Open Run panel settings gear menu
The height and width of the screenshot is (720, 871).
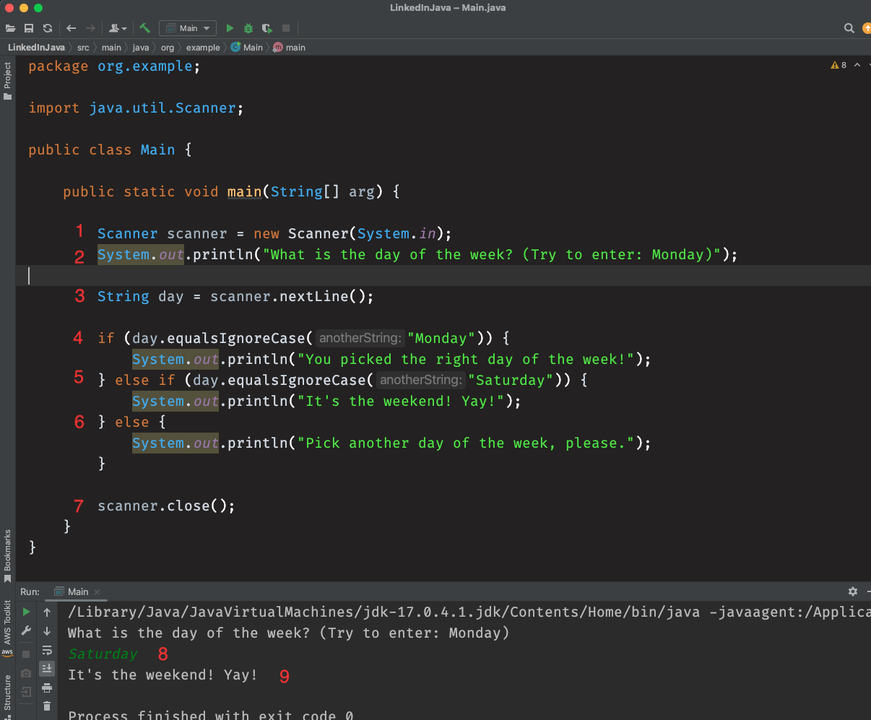[x=852, y=591]
